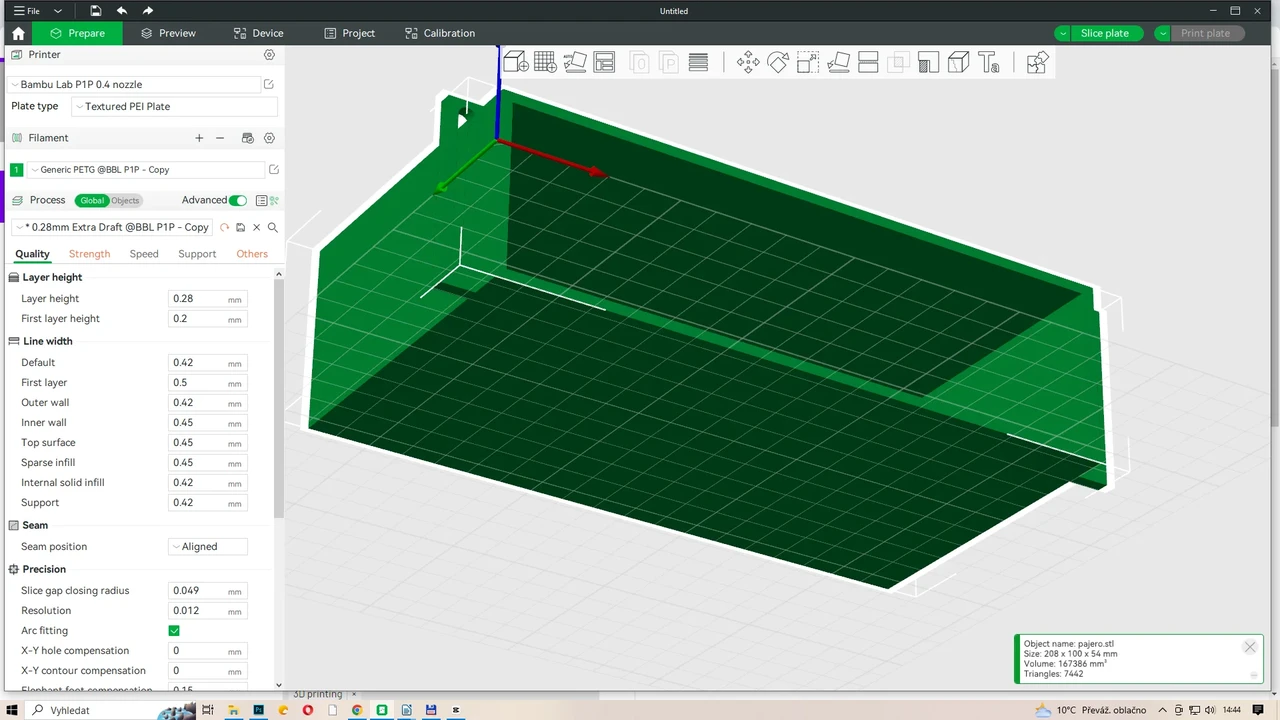1280x720 pixels.
Task: Close the pajero.stl object info popup
Action: click(1249, 647)
